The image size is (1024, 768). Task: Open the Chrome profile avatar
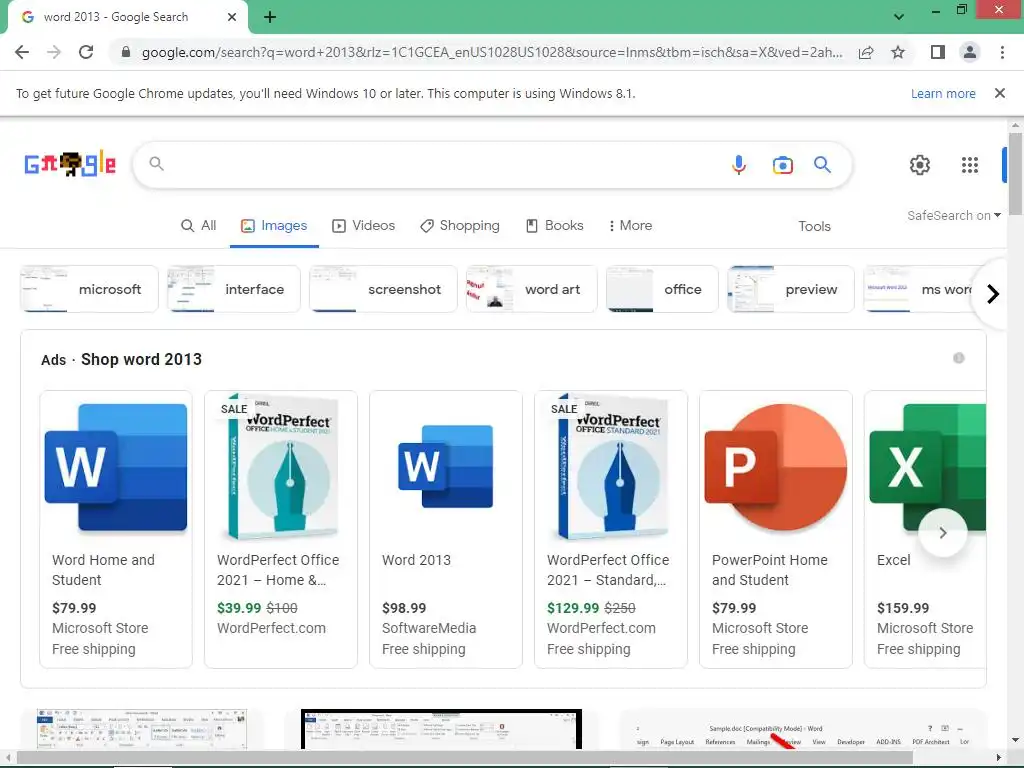click(x=970, y=52)
